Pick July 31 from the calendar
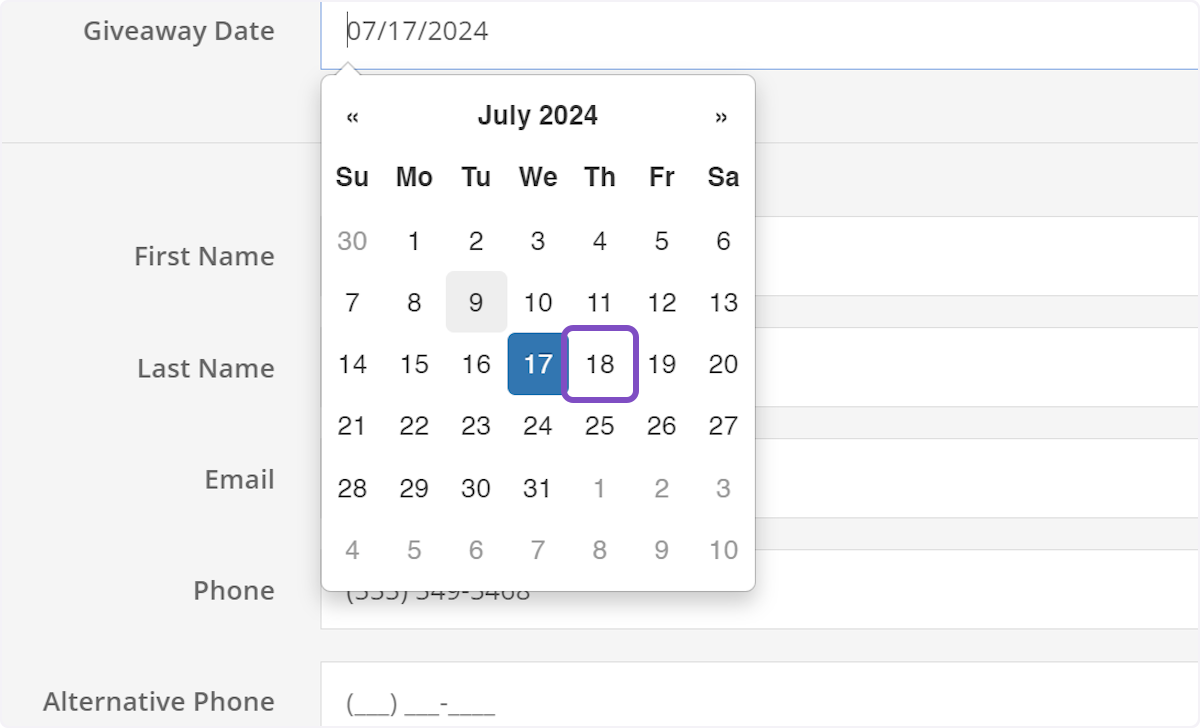Screen dimensions: 1200x728 [537, 488]
